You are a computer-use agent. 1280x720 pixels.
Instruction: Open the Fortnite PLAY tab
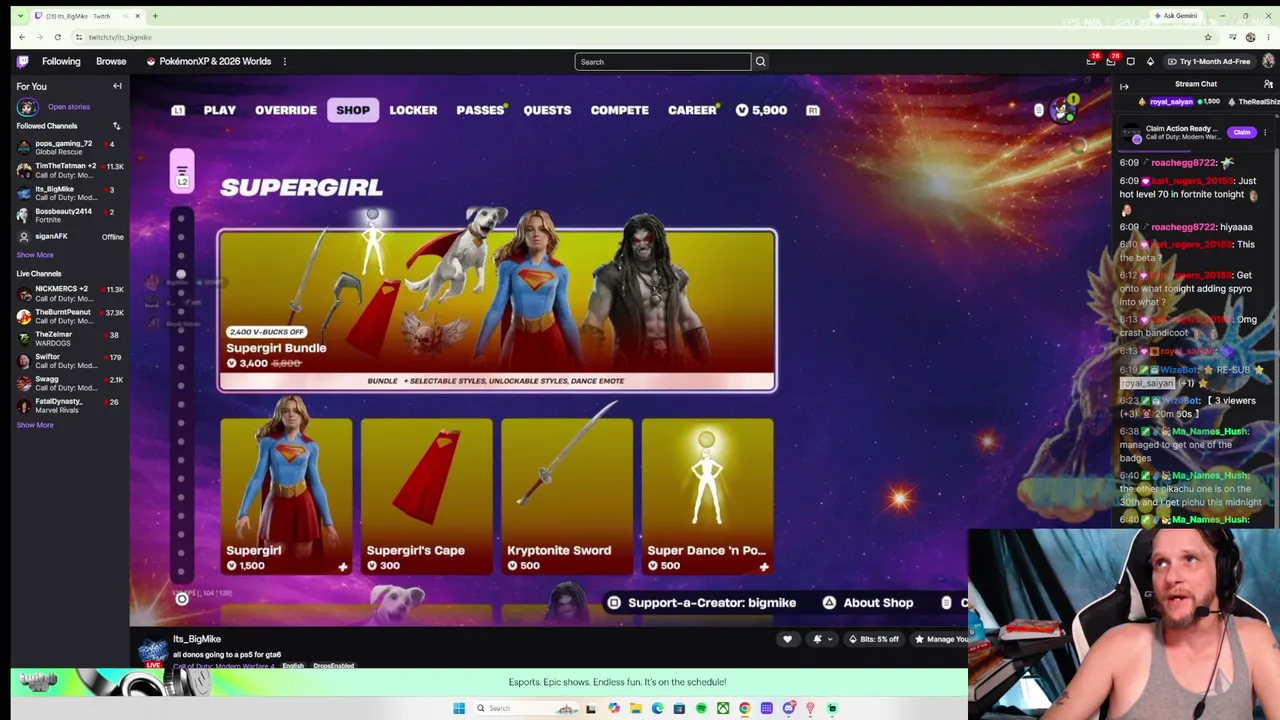tap(220, 110)
